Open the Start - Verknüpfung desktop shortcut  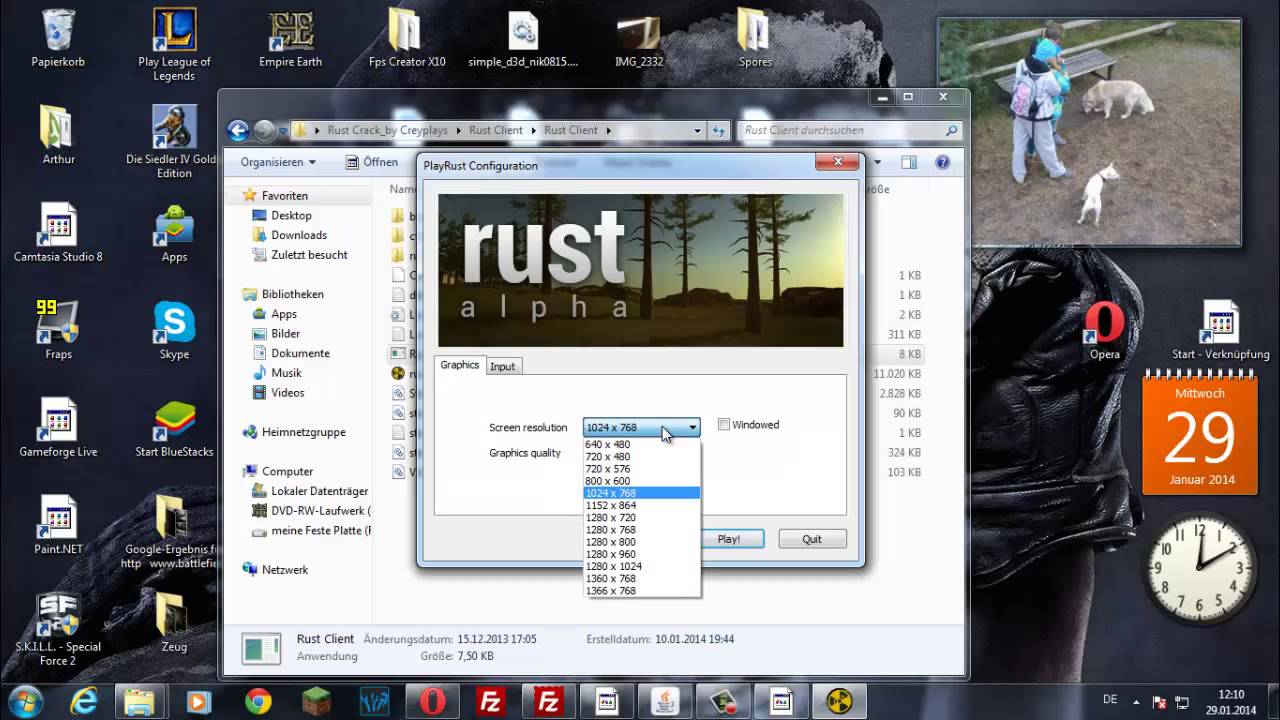[1221, 331]
